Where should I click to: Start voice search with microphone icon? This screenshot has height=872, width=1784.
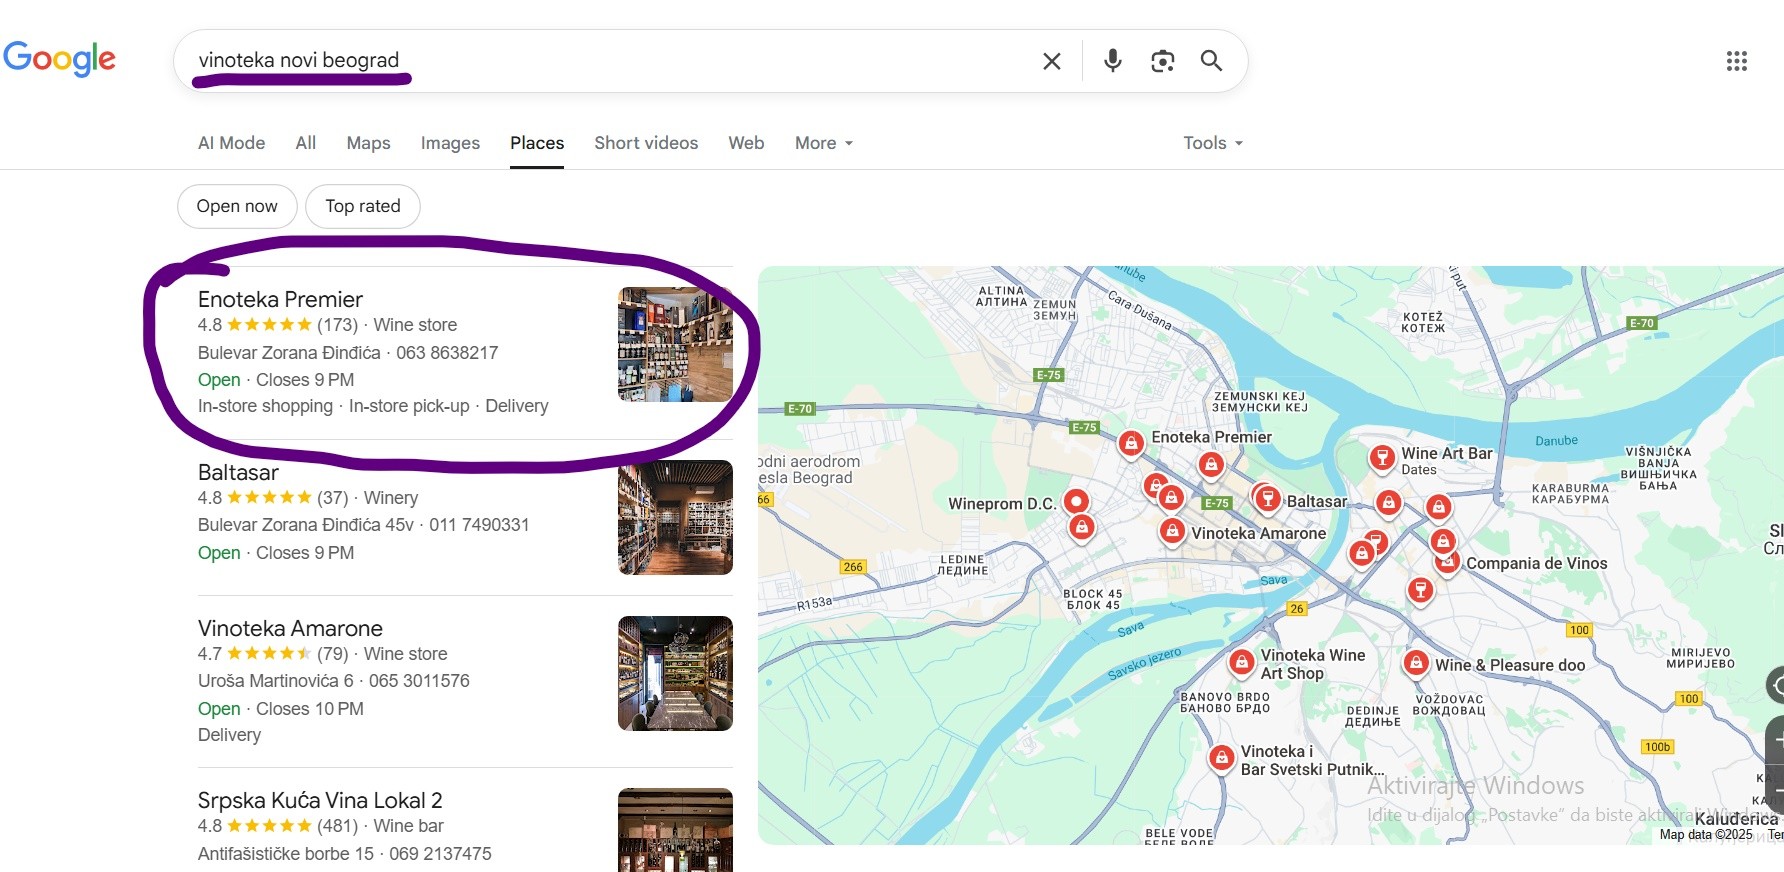pos(1112,61)
